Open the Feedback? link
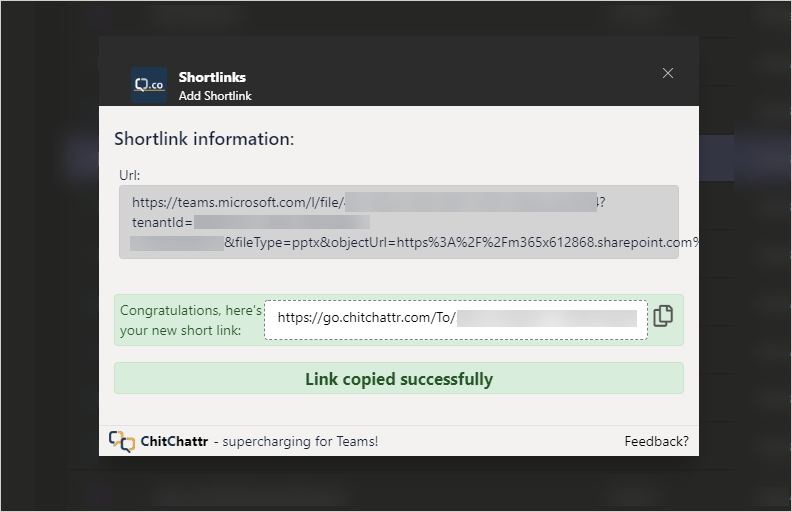Viewport: 792px width, 512px height. (656, 441)
